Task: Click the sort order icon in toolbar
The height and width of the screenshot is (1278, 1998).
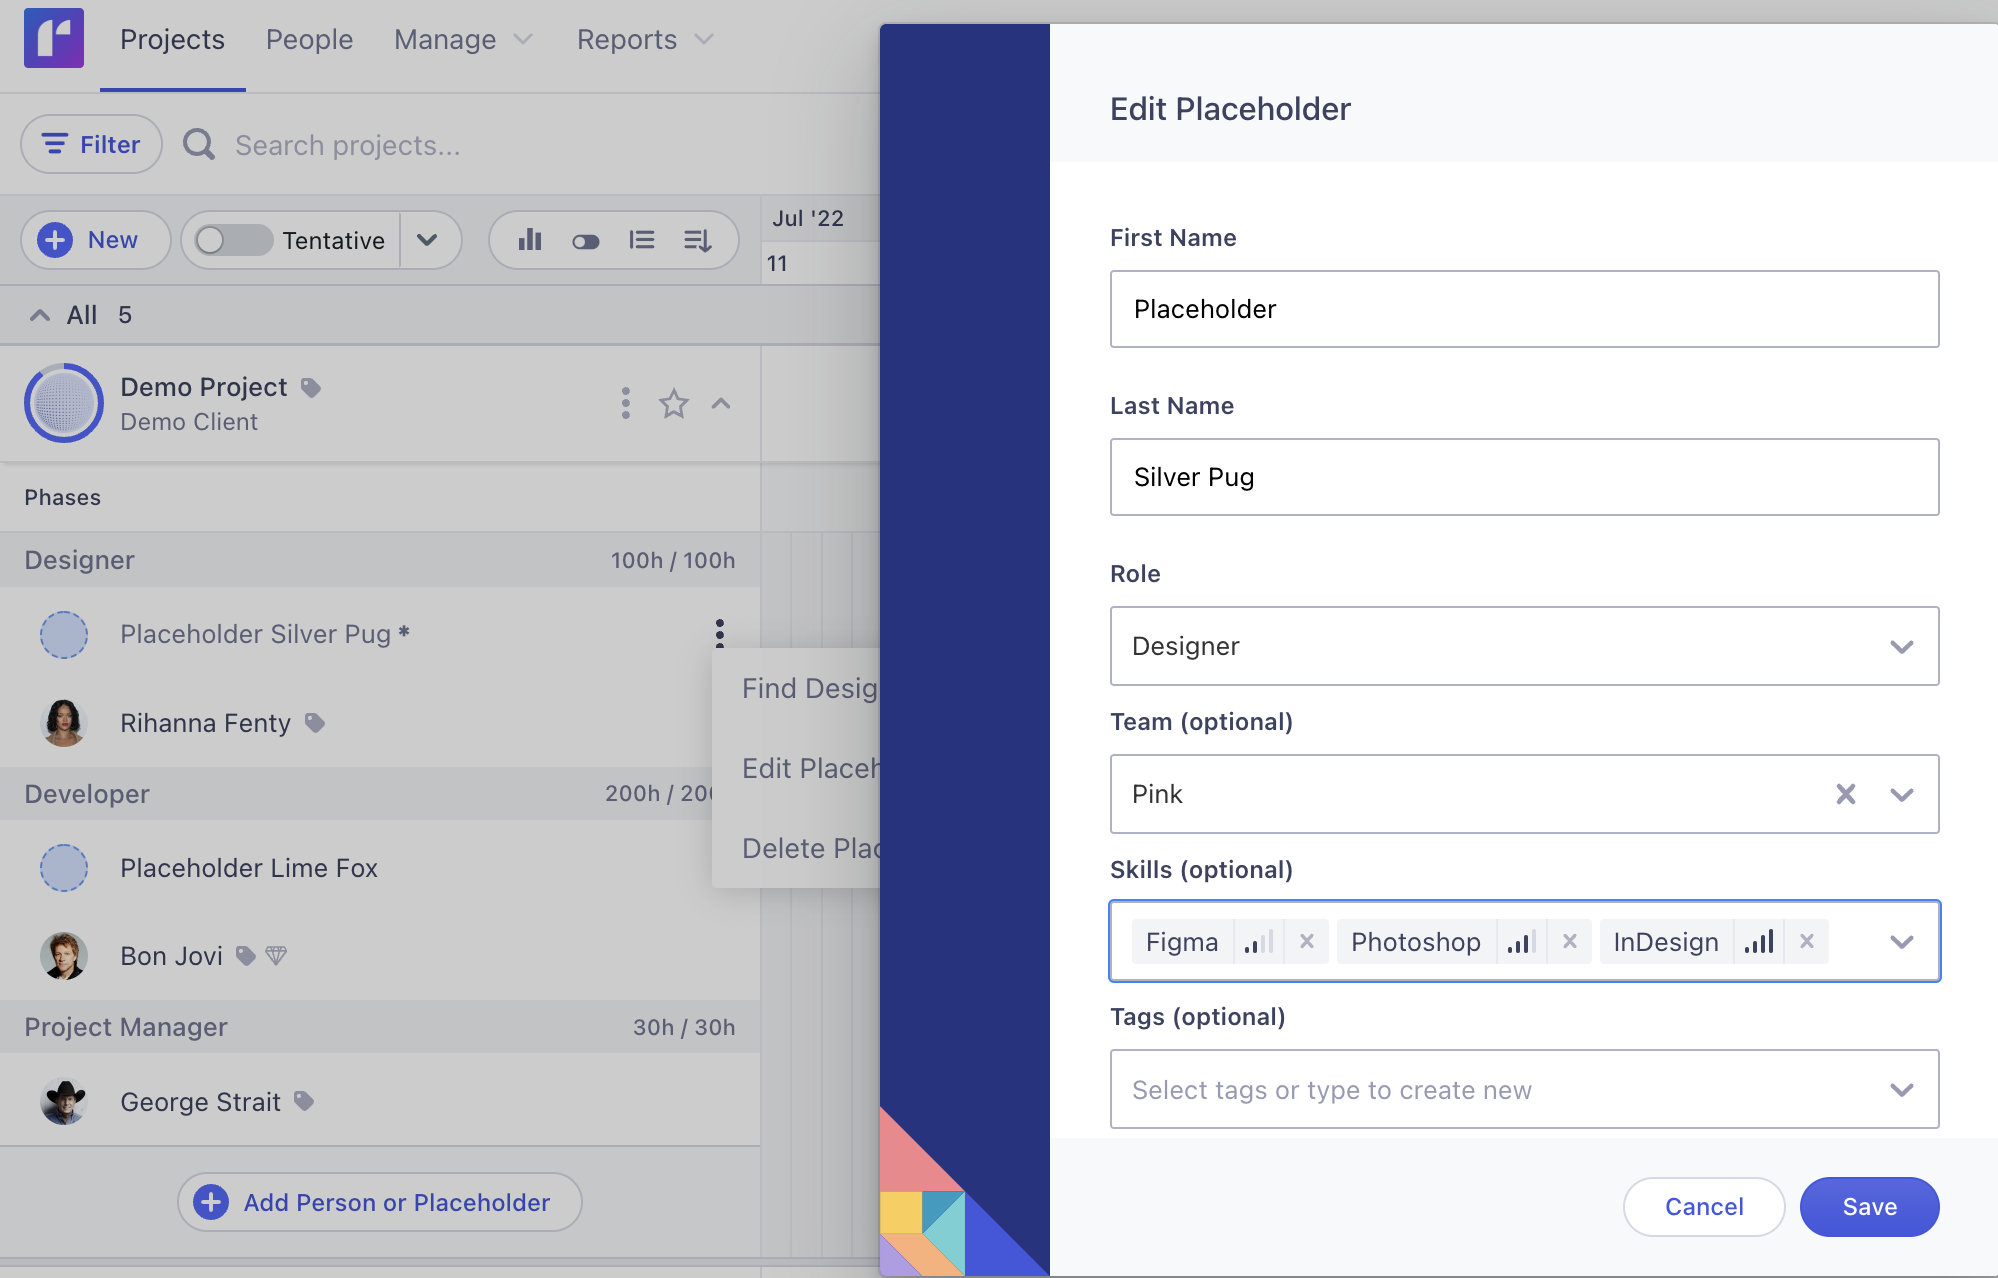Action: pos(698,240)
